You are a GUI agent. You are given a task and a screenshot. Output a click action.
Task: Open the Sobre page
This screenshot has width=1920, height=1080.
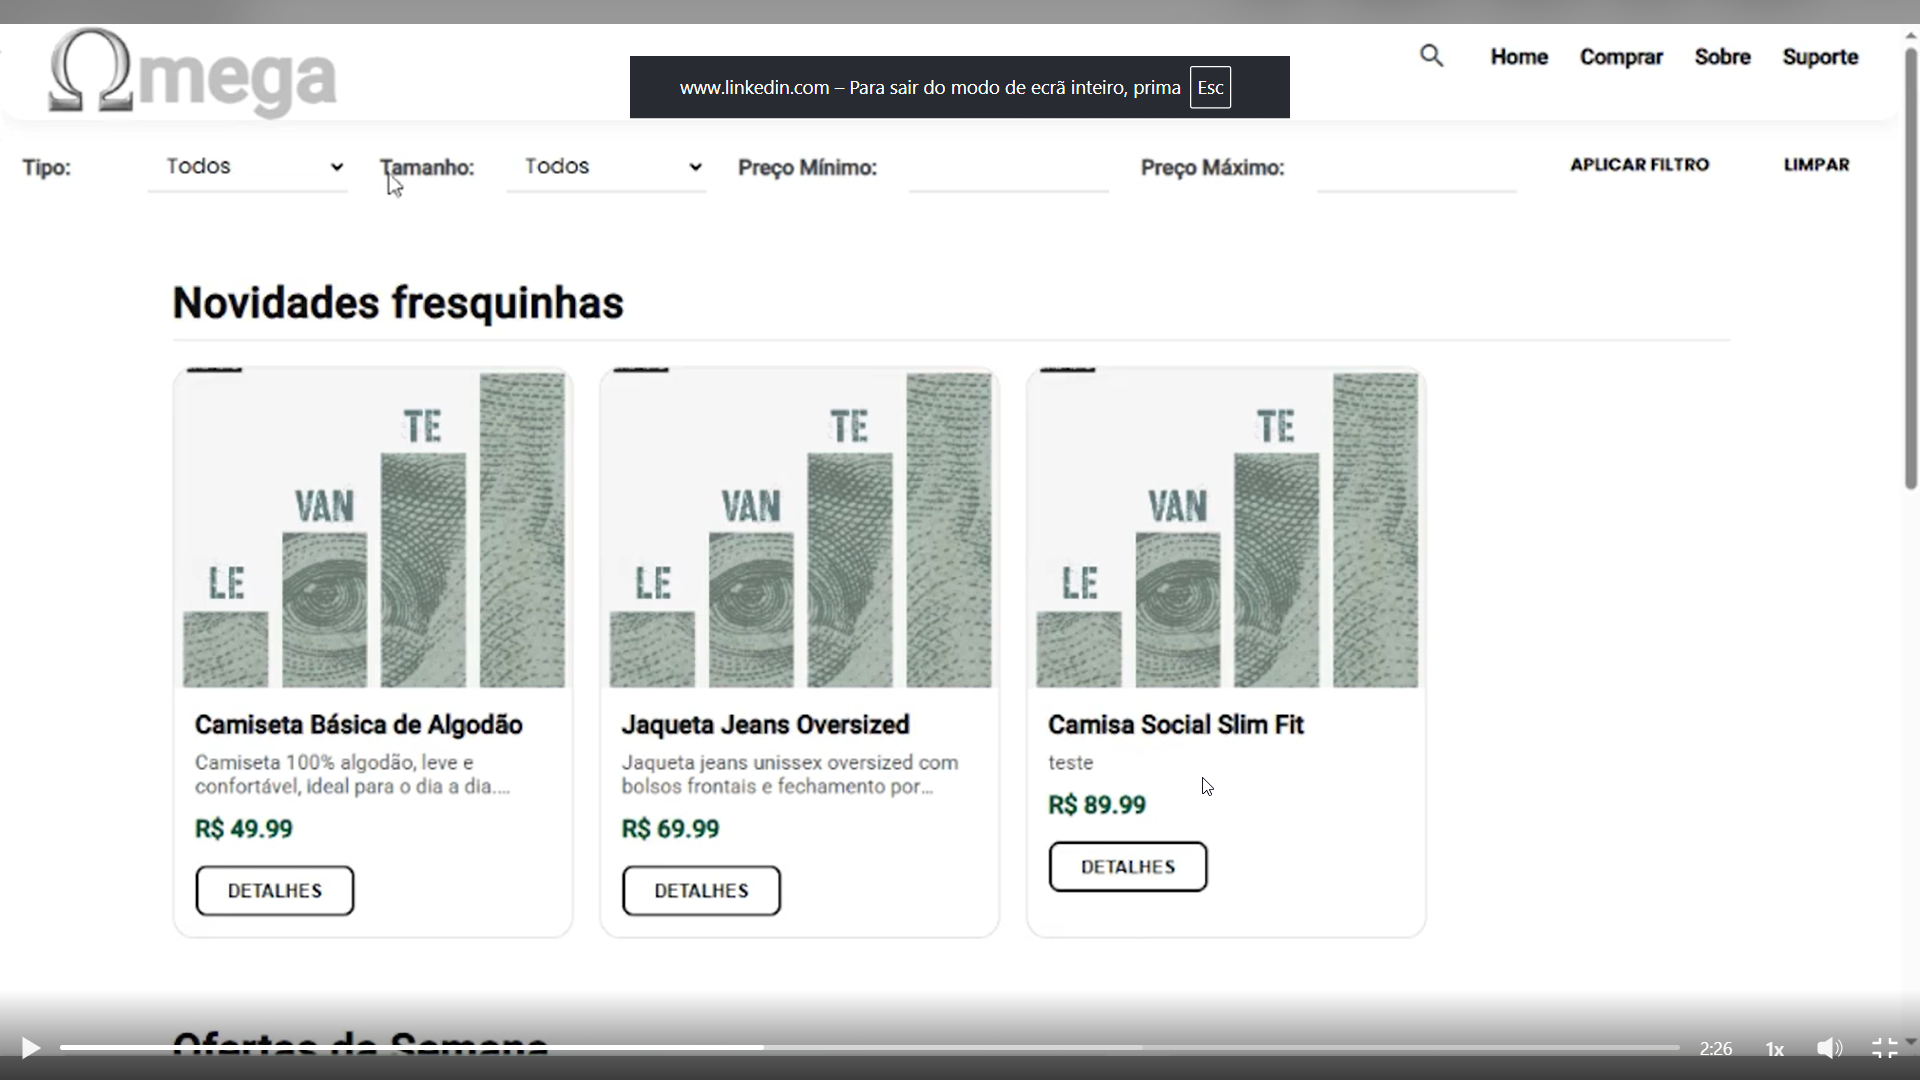point(1722,57)
